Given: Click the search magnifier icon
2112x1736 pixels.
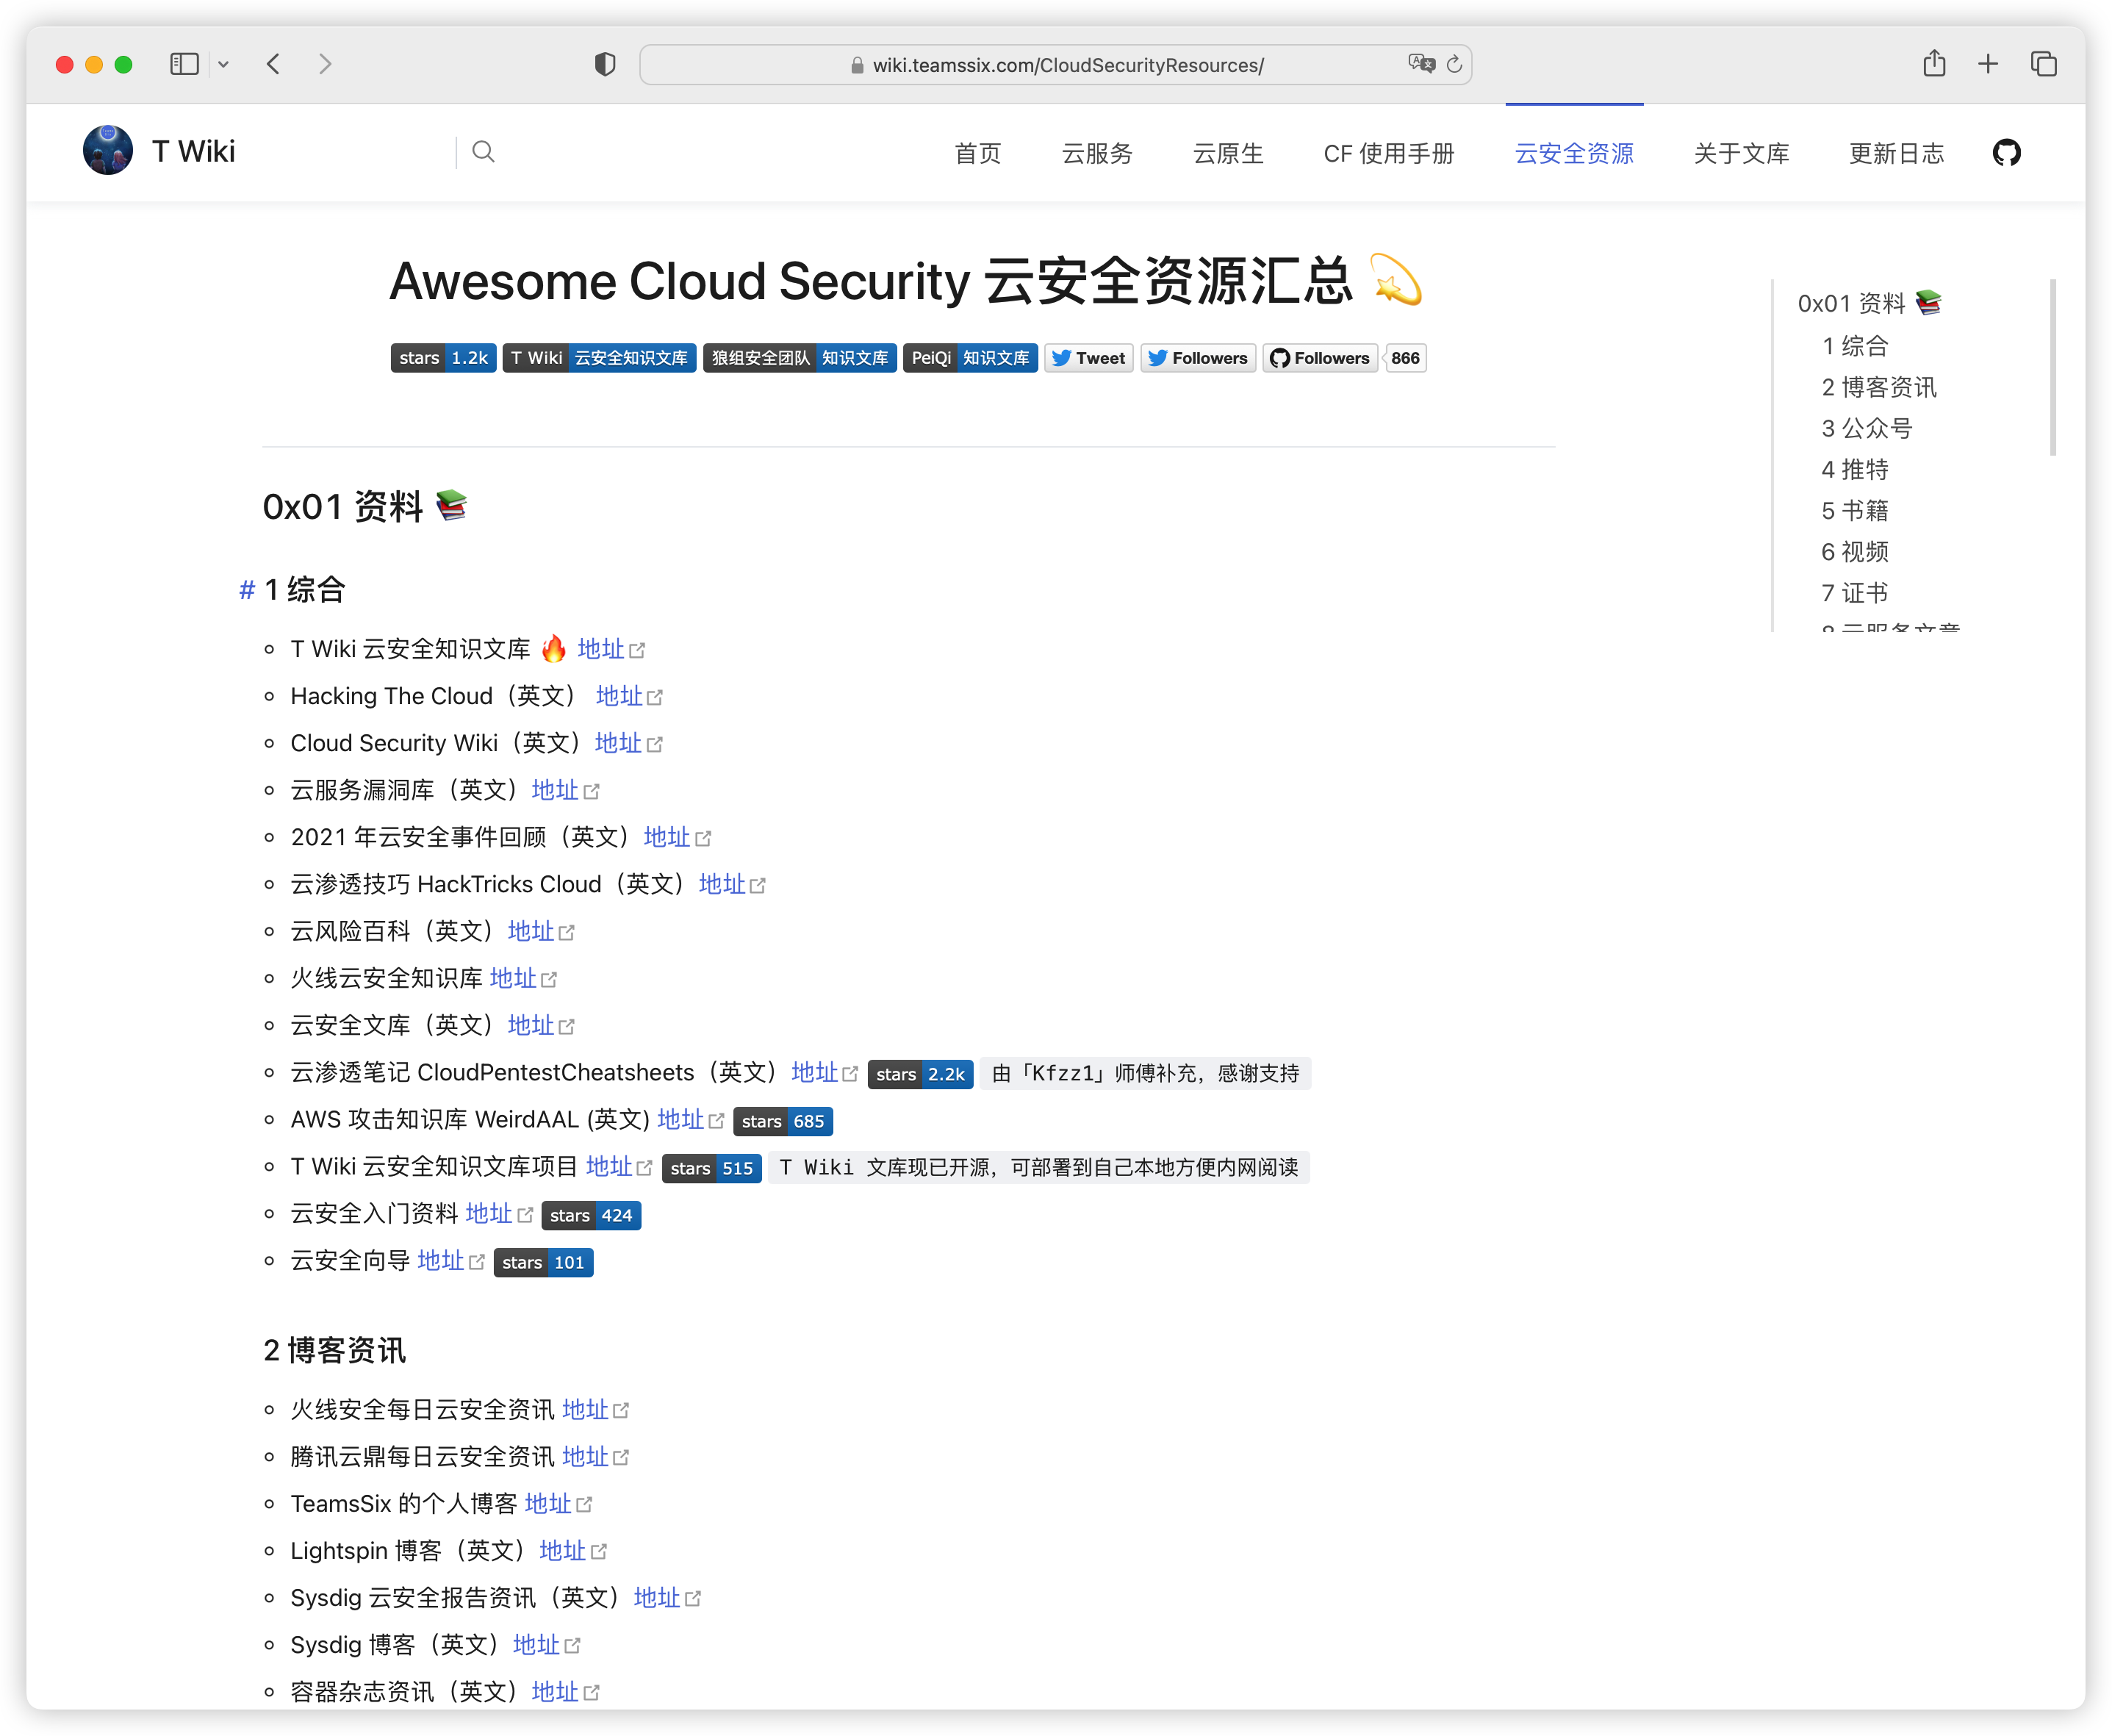Looking at the screenshot, I should [483, 152].
